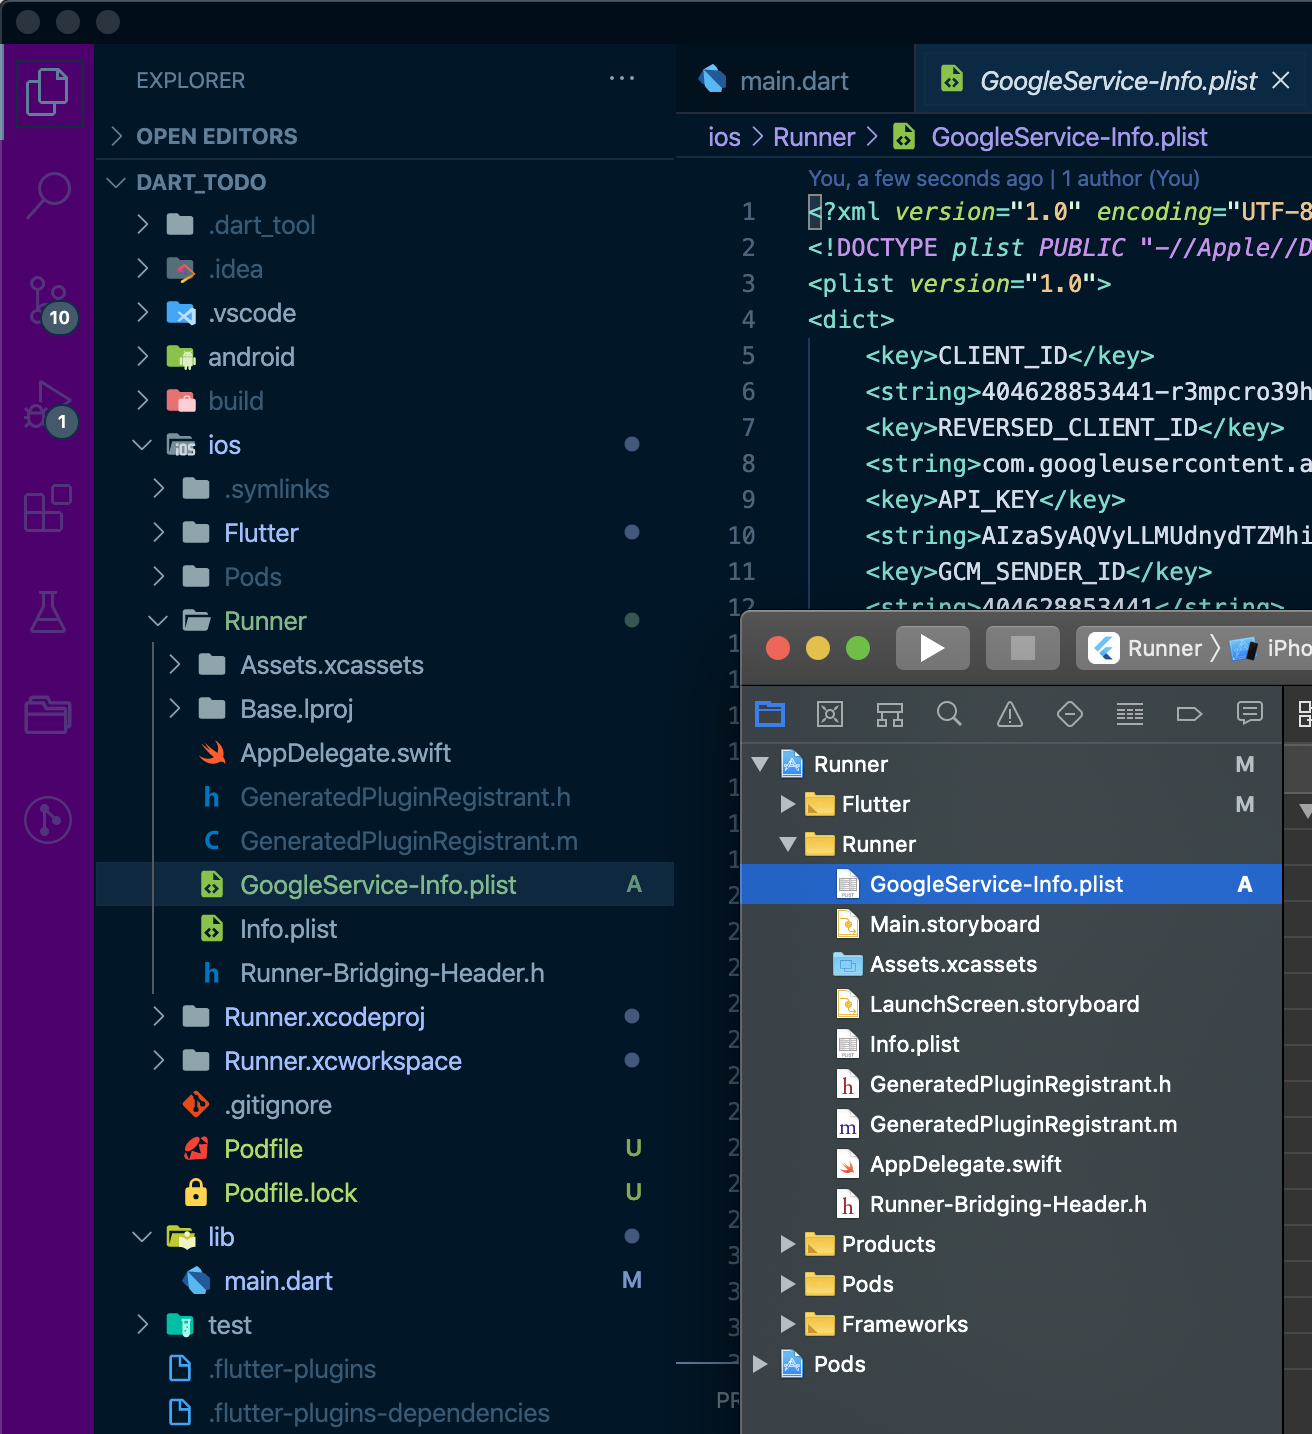Collapse the lib folder
The image size is (1312, 1434).
385,1237
